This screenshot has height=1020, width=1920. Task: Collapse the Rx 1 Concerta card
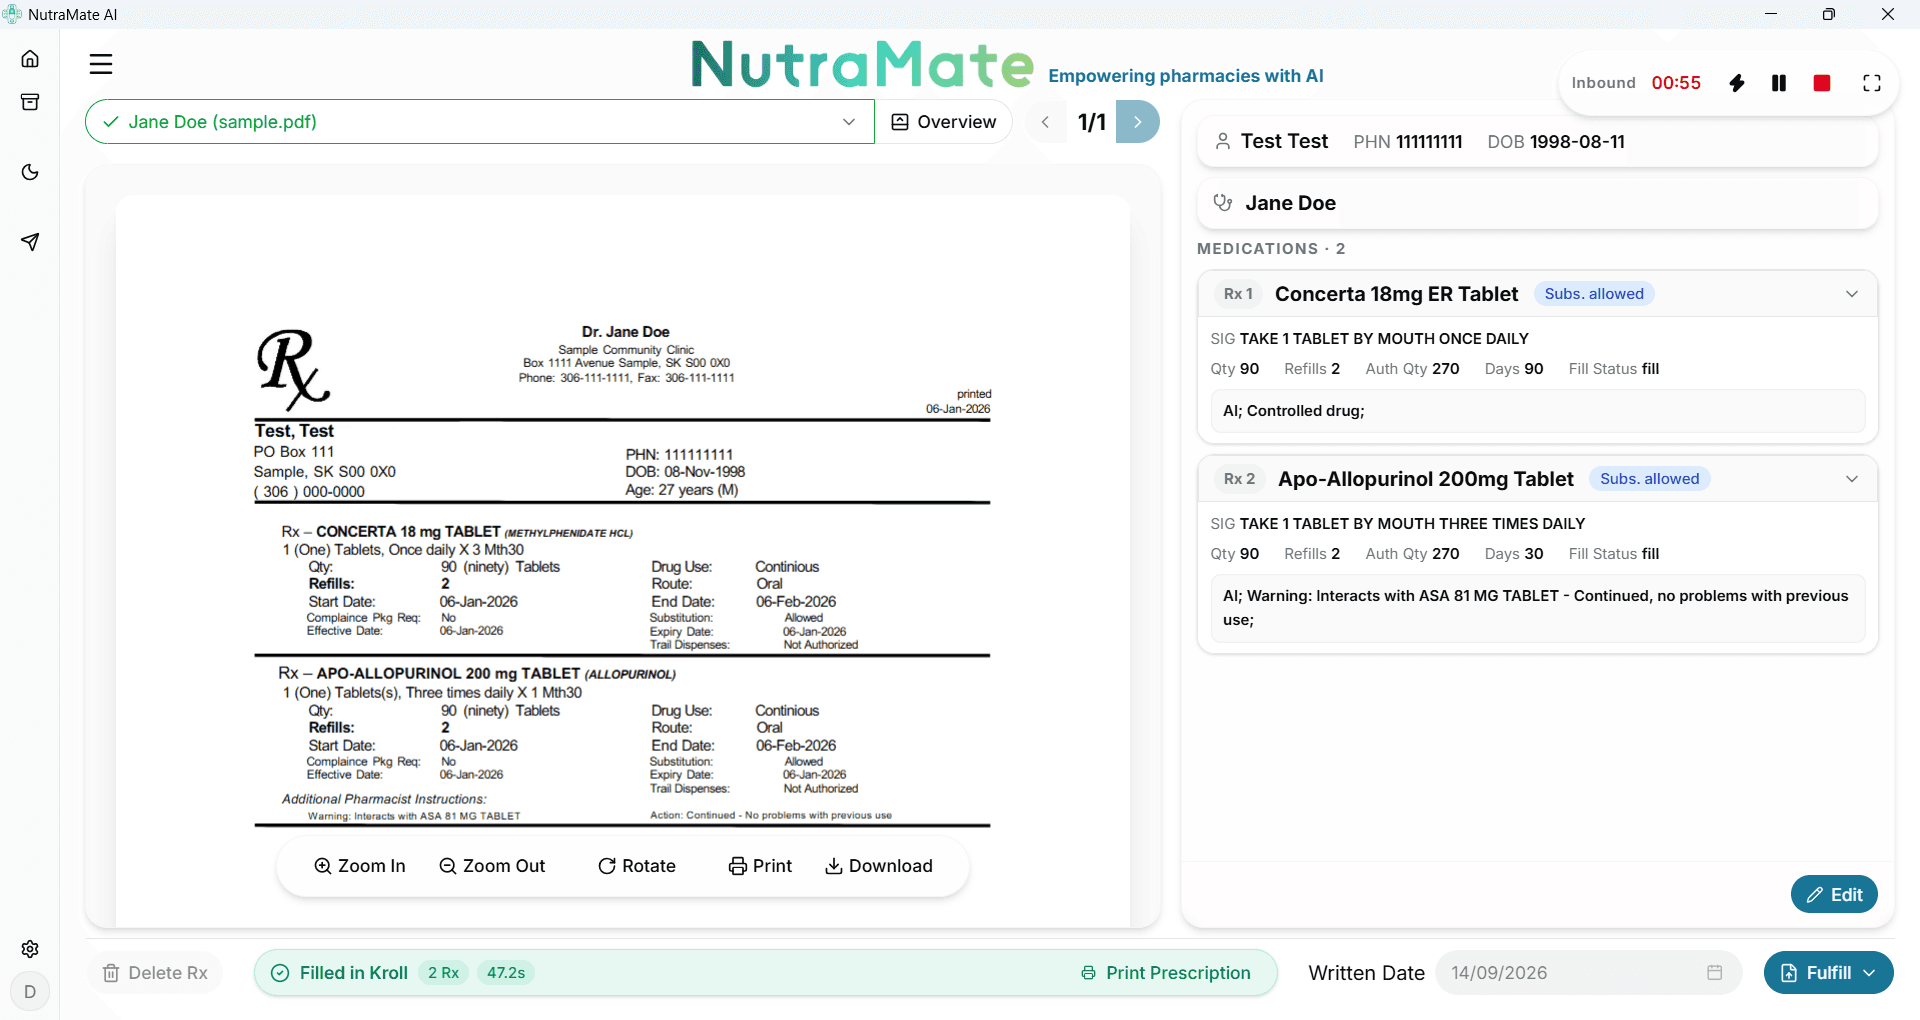[1852, 294]
